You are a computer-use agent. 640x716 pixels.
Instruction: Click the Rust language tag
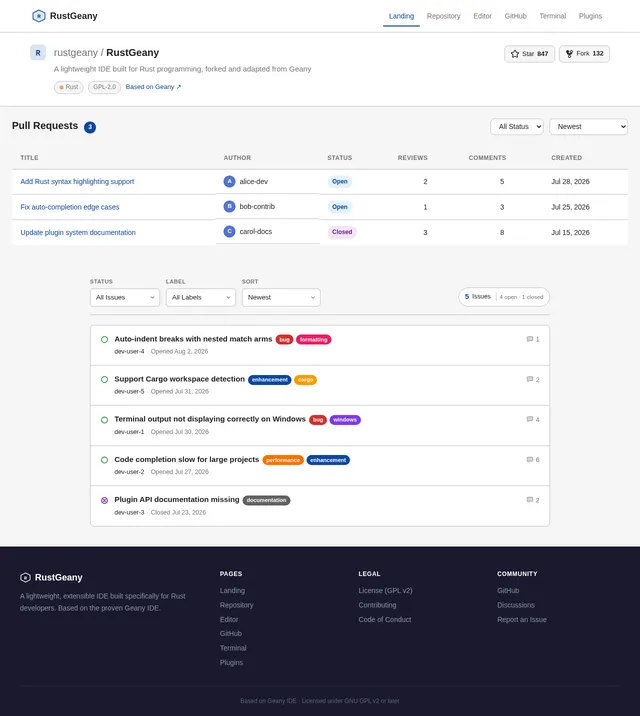[x=68, y=87]
